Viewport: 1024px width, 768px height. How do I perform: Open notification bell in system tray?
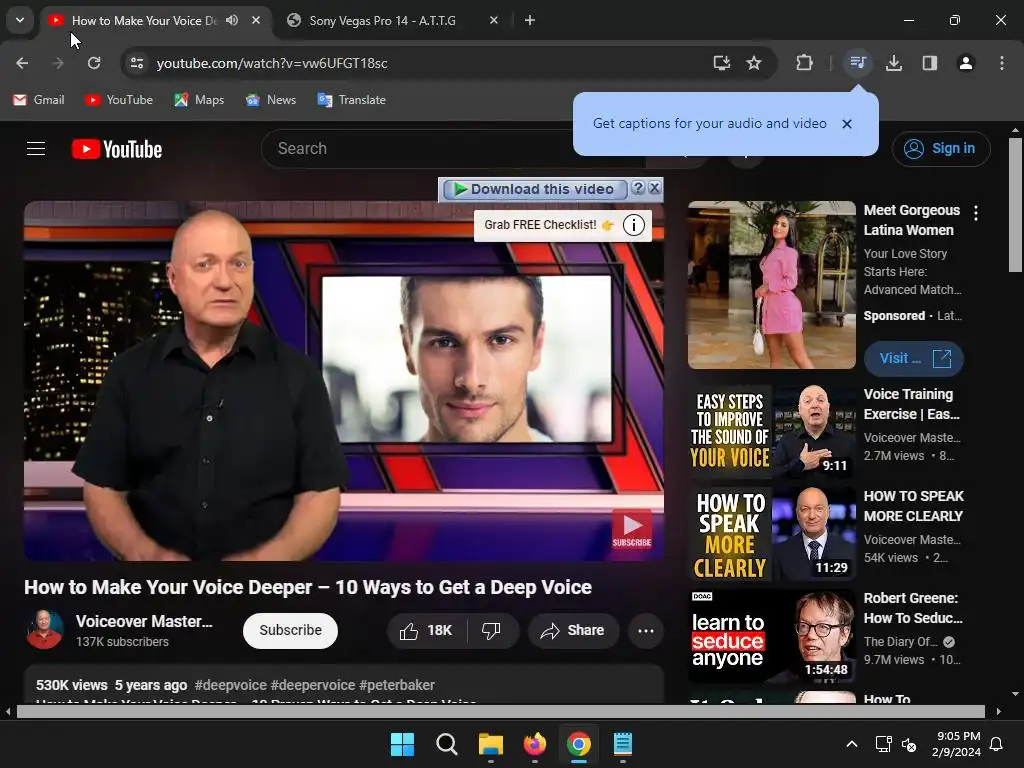pos(997,744)
